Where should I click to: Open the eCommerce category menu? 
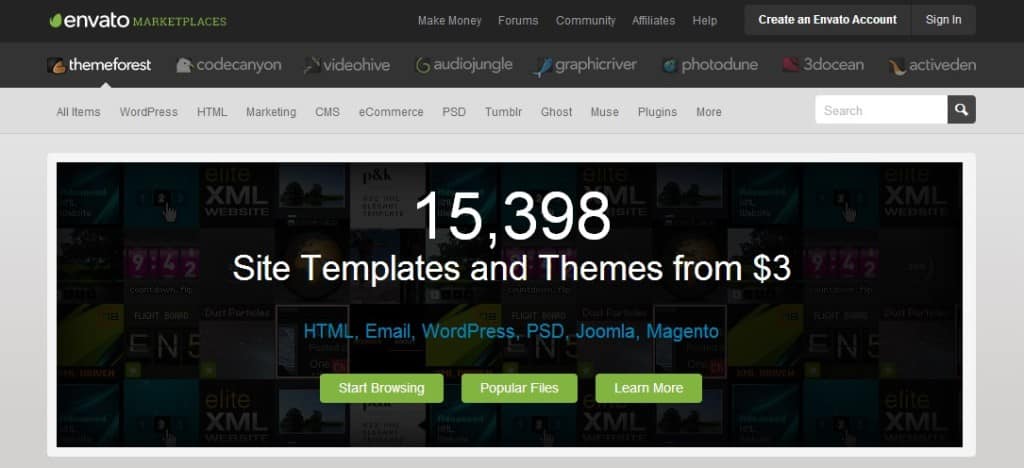pos(391,112)
